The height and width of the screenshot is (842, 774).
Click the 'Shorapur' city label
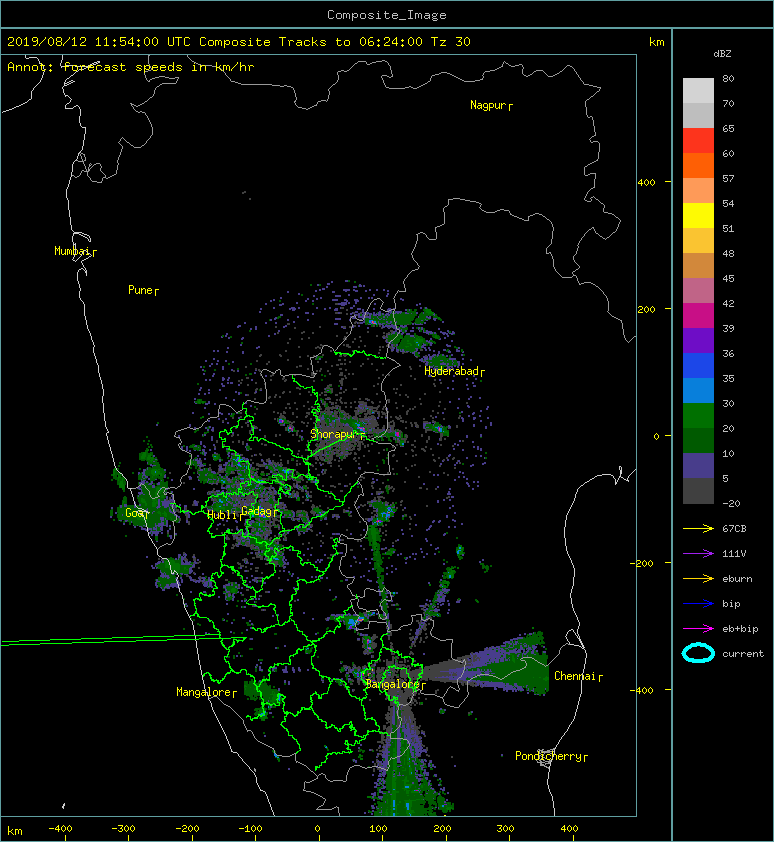(x=333, y=434)
